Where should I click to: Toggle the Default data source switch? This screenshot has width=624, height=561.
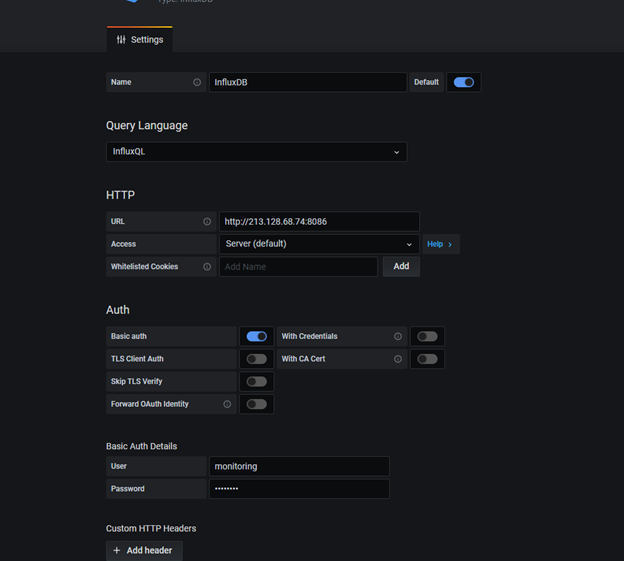point(464,82)
